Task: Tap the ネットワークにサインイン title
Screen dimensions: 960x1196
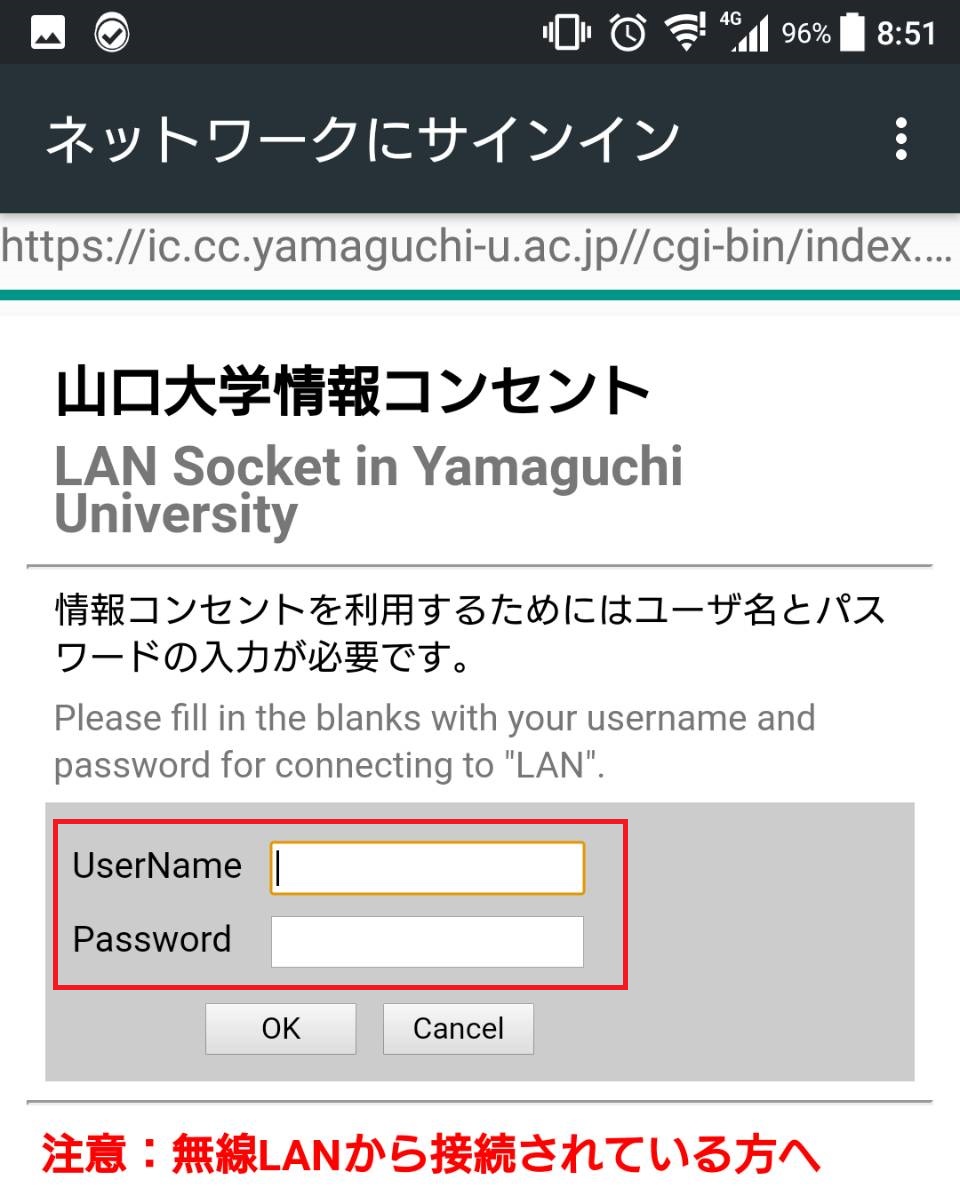Action: click(363, 139)
